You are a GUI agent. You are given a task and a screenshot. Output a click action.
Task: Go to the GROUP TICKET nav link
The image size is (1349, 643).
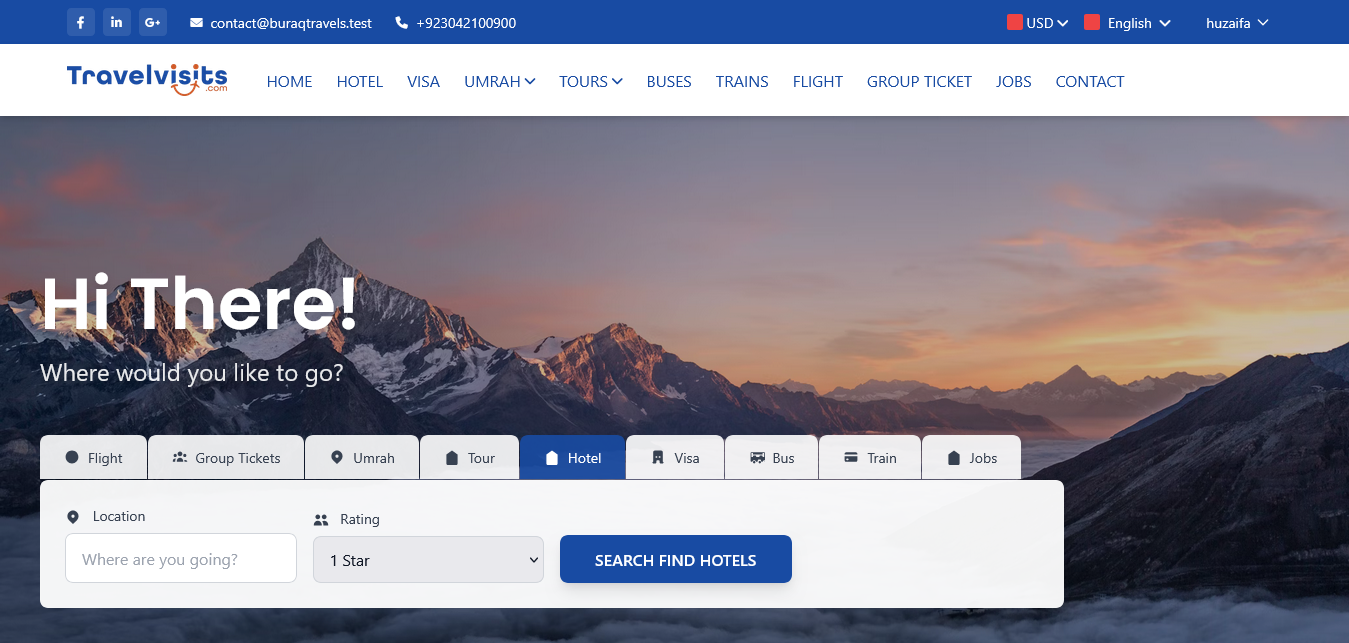click(919, 82)
